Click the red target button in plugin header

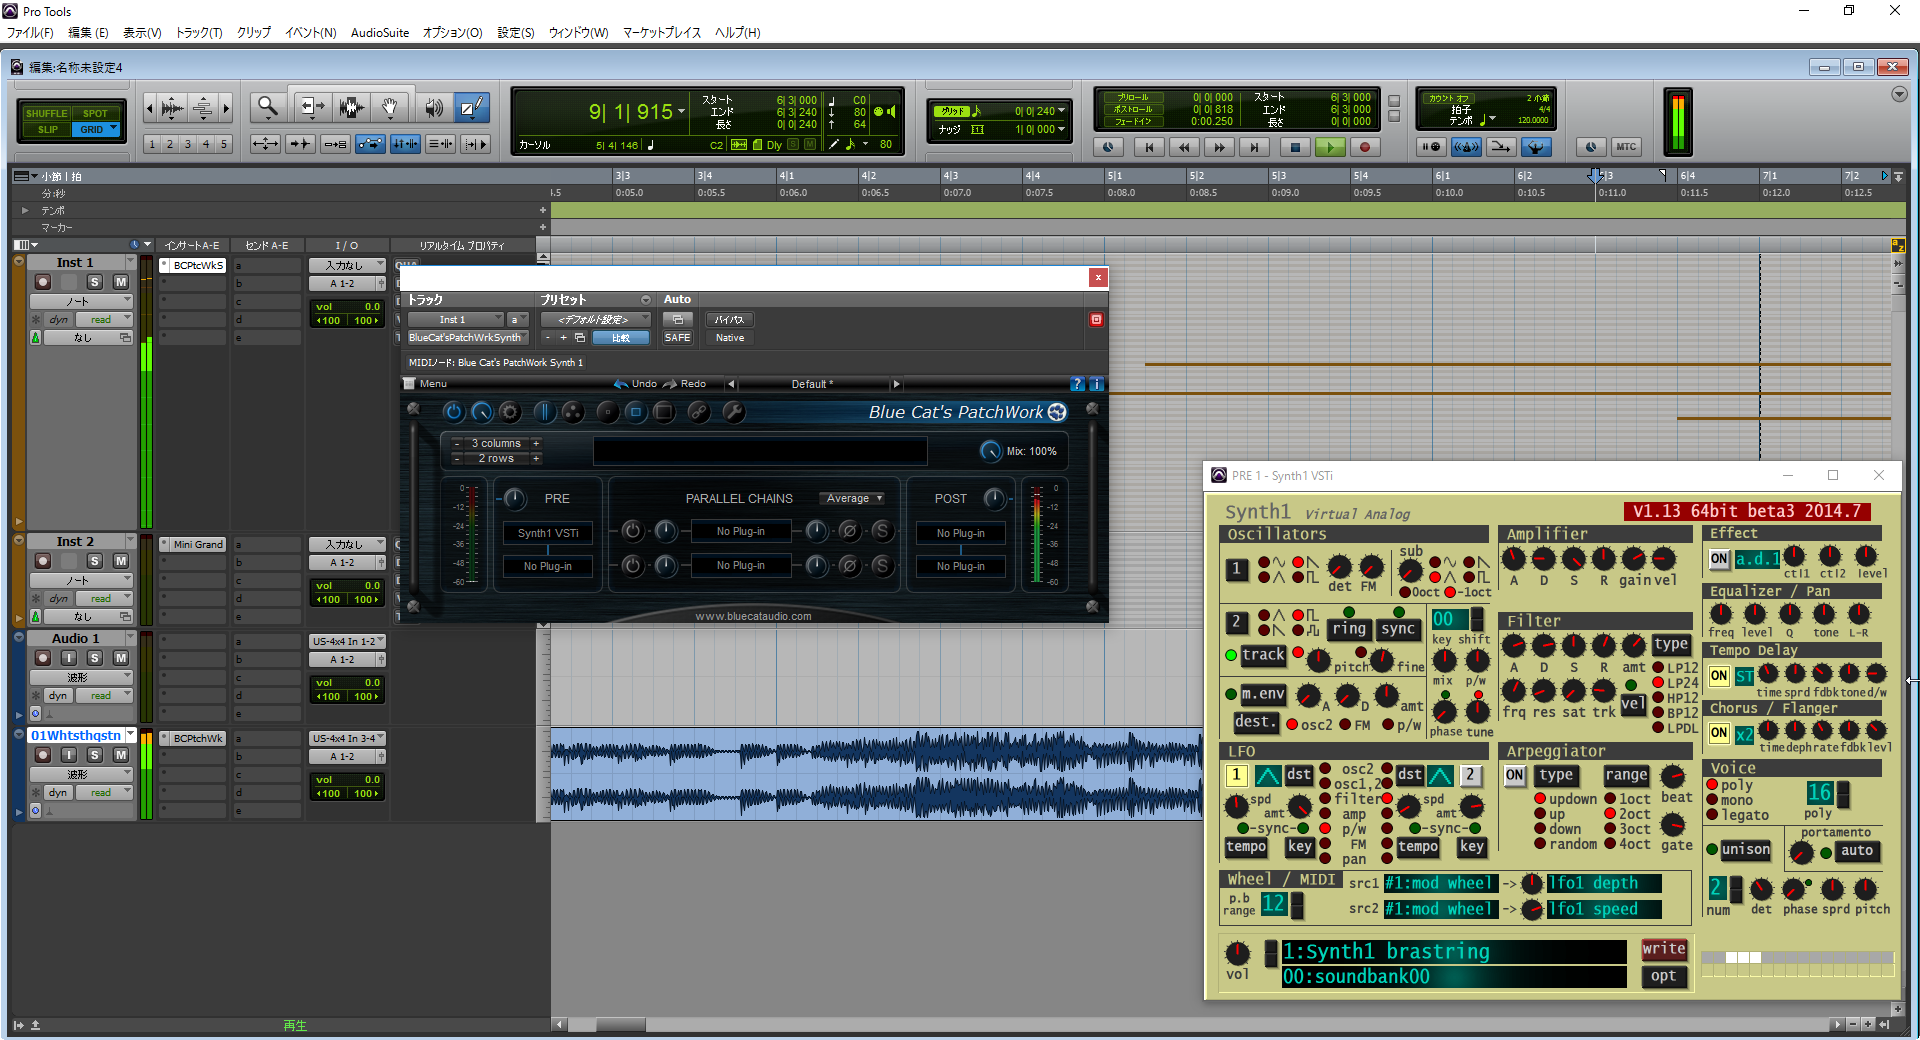[1096, 320]
